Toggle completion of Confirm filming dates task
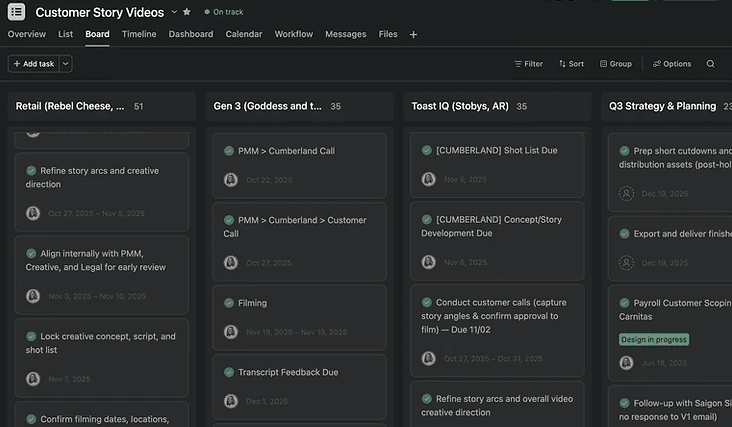732x427 pixels. point(31,419)
